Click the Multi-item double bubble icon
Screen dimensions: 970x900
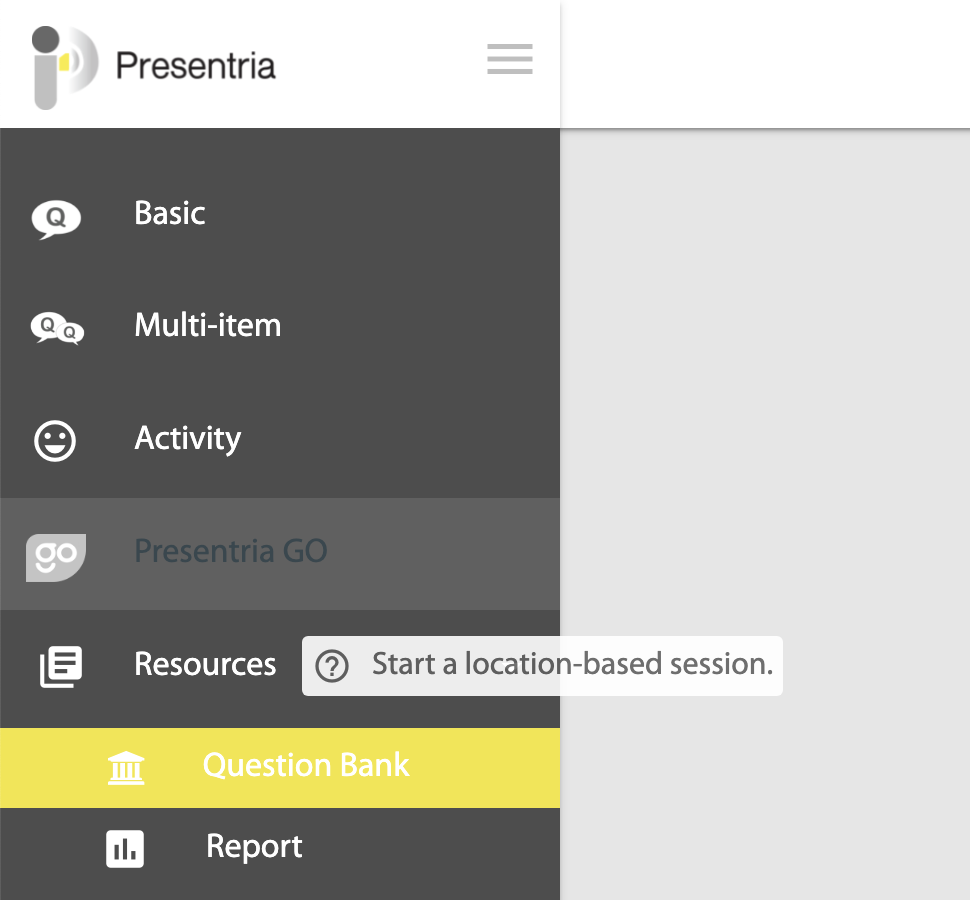click(58, 328)
